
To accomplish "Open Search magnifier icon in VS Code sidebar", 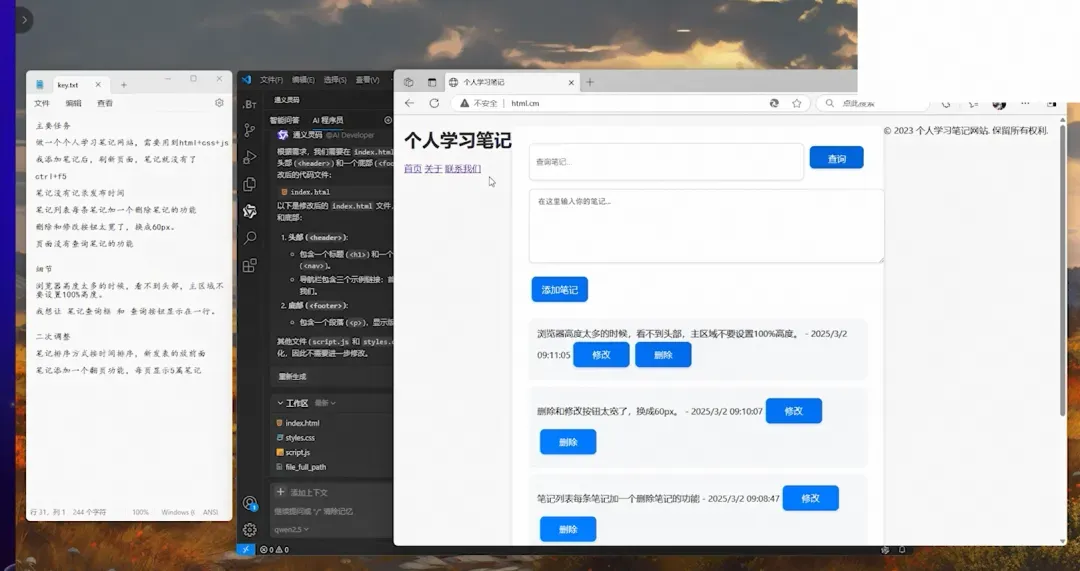I will coord(249,238).
